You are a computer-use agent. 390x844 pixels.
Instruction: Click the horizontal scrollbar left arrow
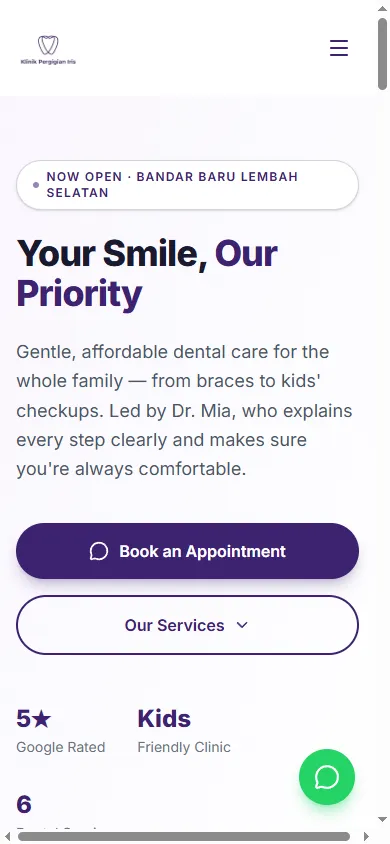tap(8, 836)
